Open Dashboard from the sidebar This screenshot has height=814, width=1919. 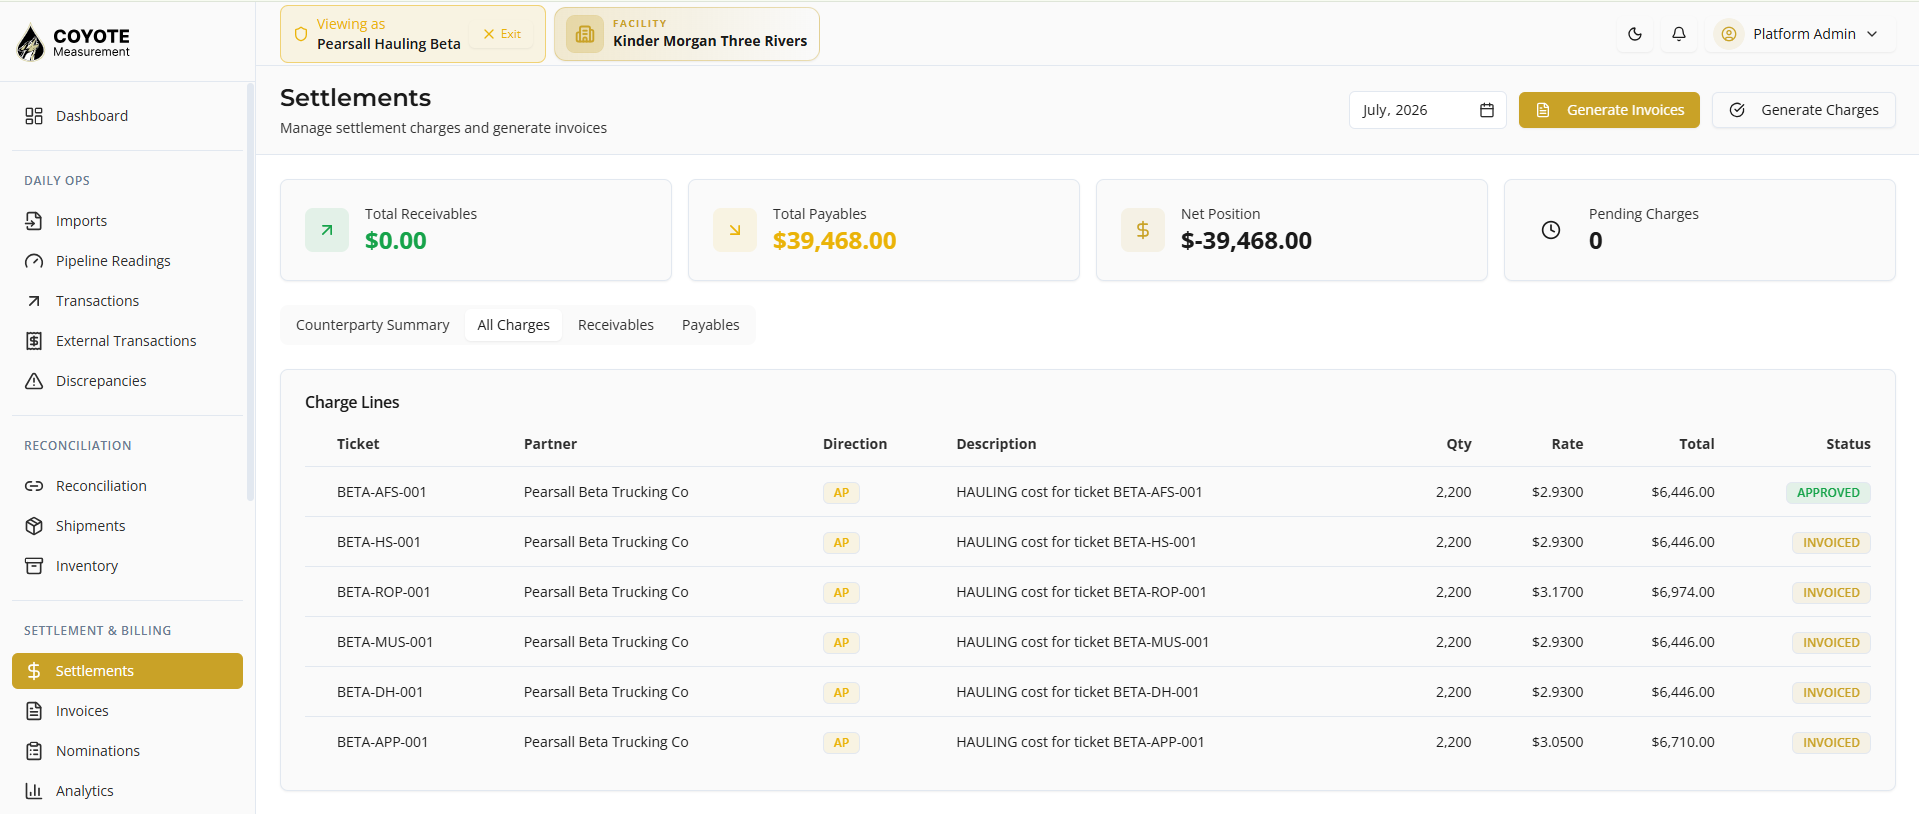tap(127, 116)
